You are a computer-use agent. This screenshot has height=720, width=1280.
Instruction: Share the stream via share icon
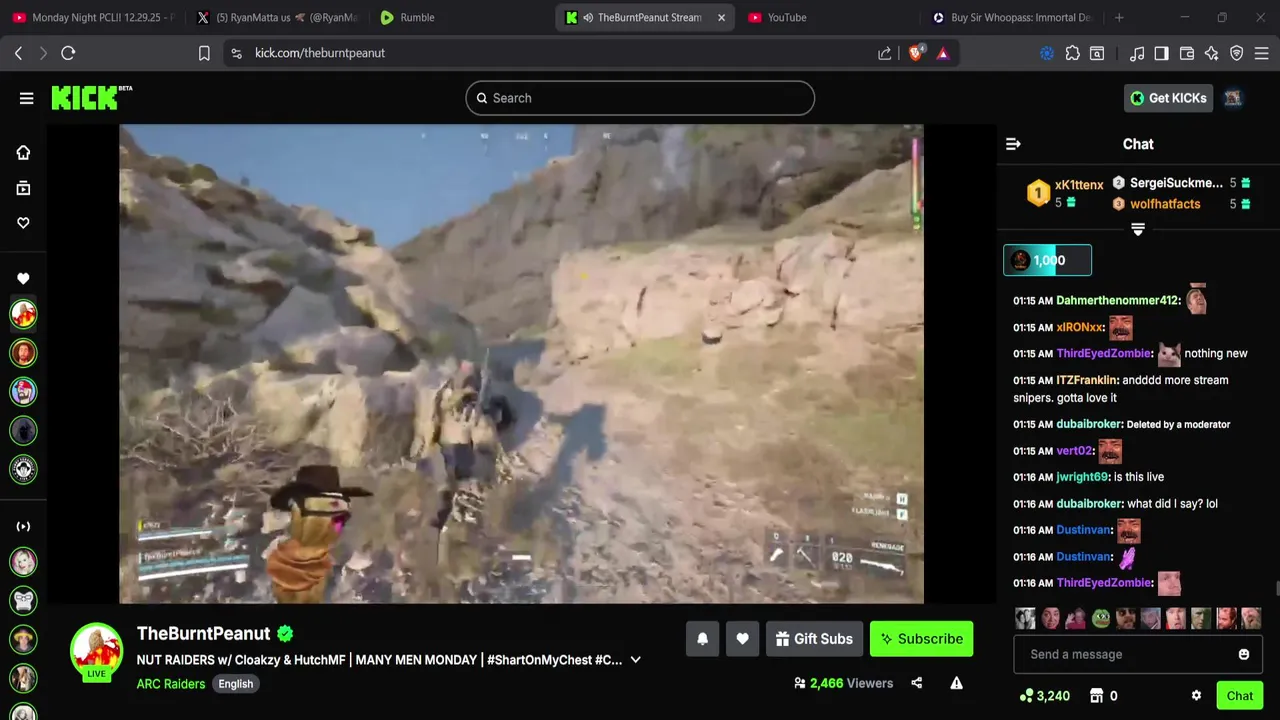(917, 683)
